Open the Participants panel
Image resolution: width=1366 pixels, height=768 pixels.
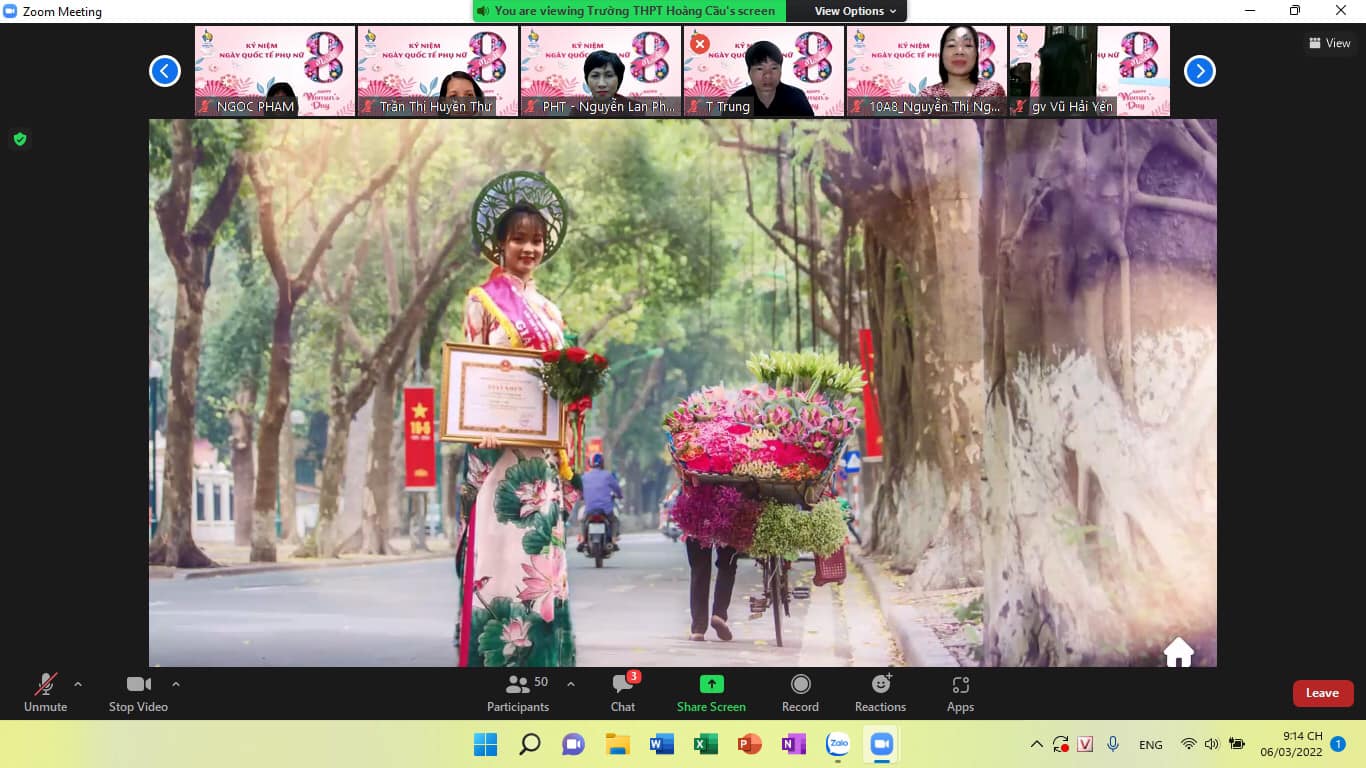pyautogui.click(x=518, y=693)
